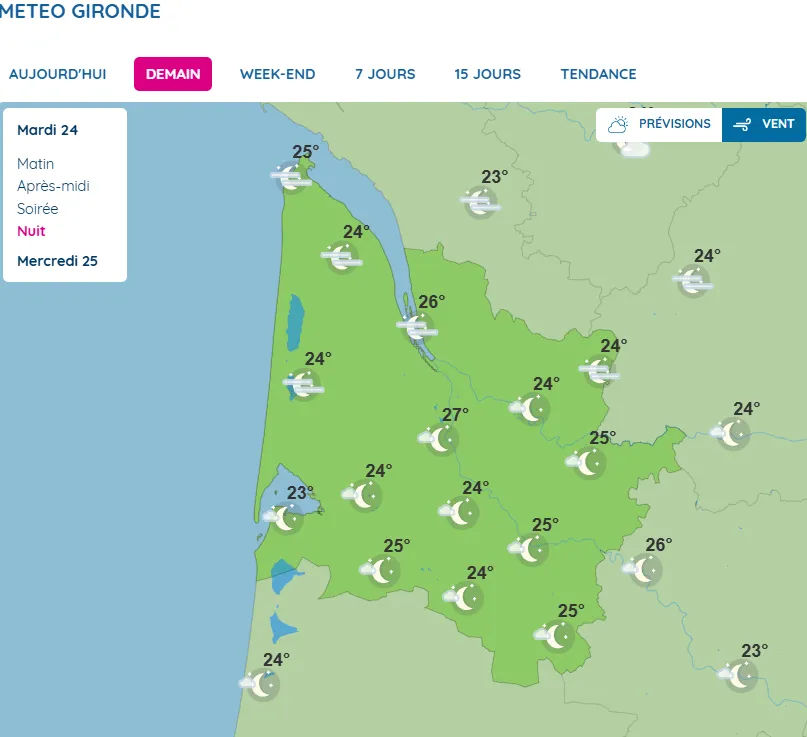This screenshot has width=807, height=737.
Task: Click the sun-cloud icon in Prévisions button
Action: click(618, 125)
